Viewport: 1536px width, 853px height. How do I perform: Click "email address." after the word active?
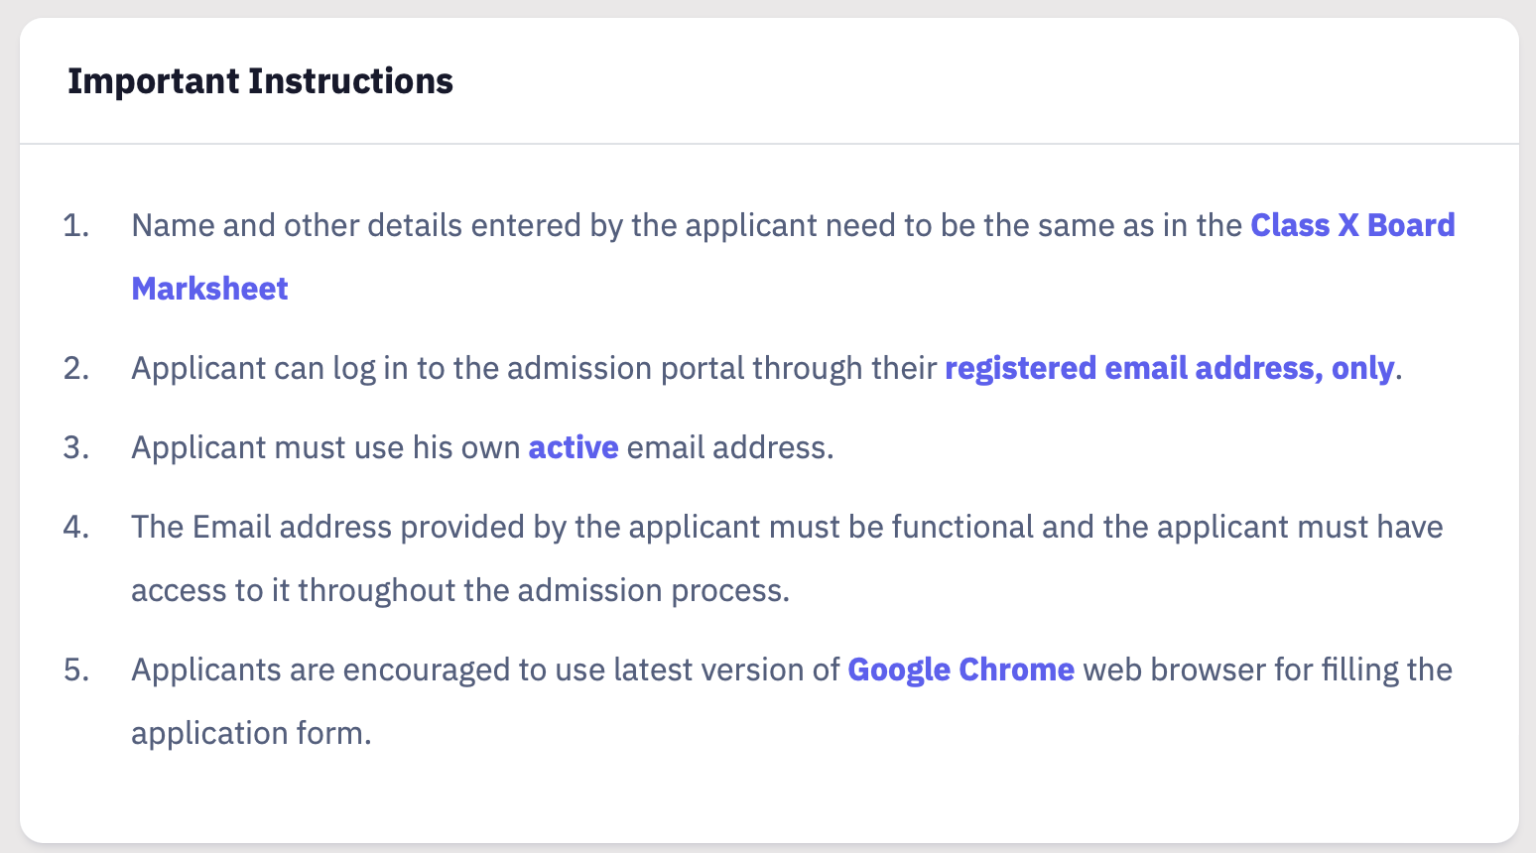click(x=730, y=447)
